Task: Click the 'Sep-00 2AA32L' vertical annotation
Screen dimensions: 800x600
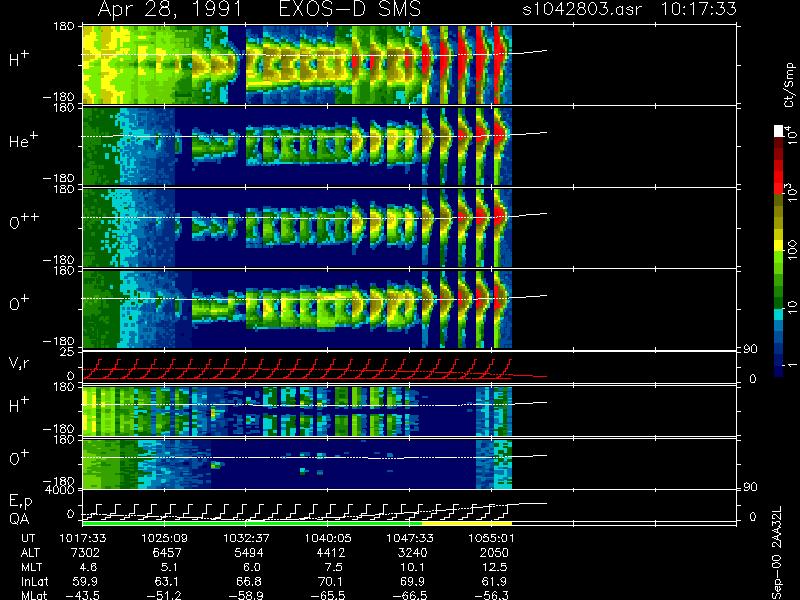Action: coord(777,554)
